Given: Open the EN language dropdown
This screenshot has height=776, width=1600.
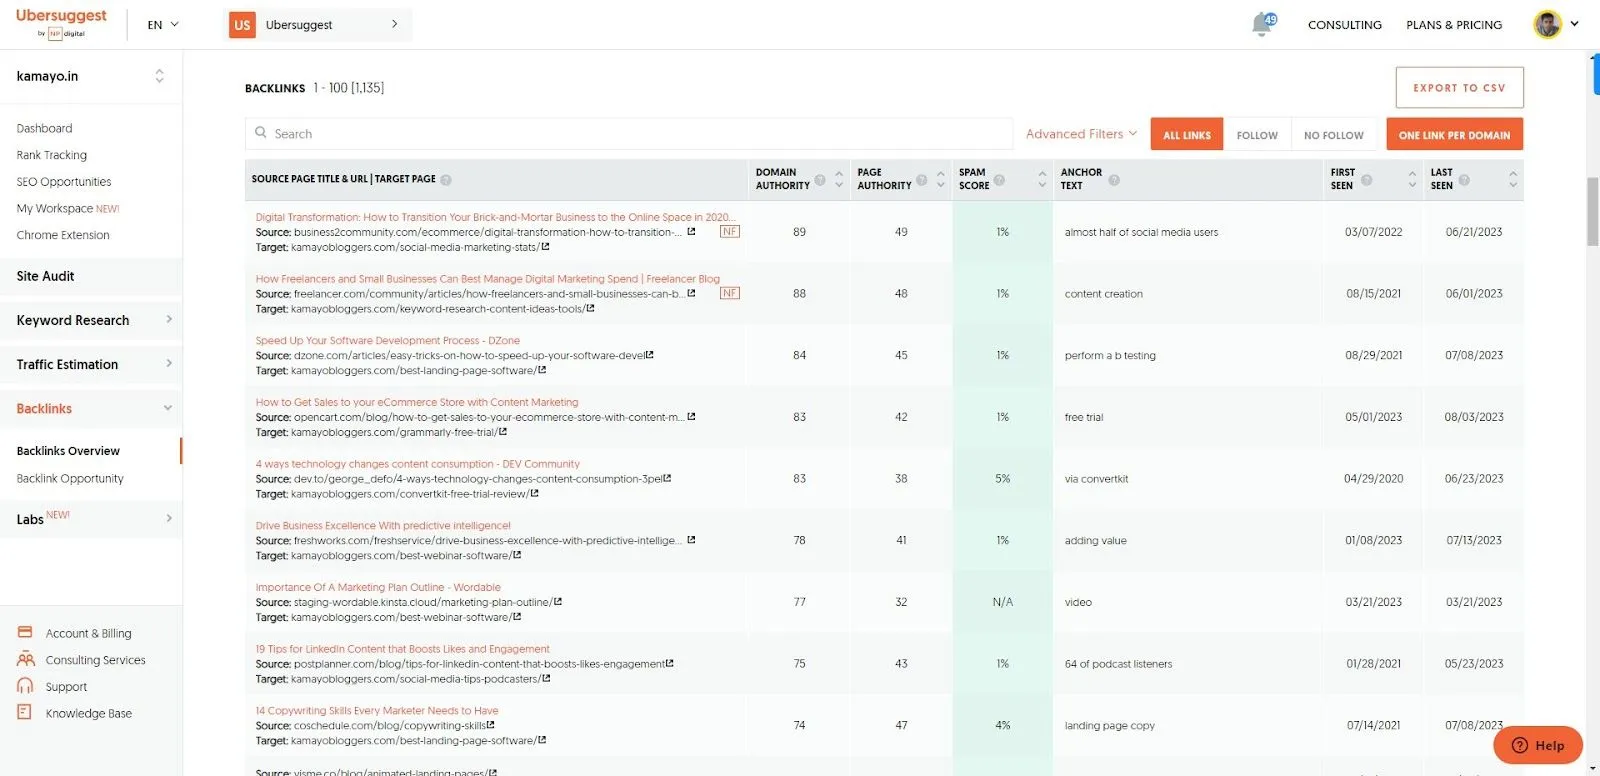Looking at the screenshot, I should click(x=163, y=25).
